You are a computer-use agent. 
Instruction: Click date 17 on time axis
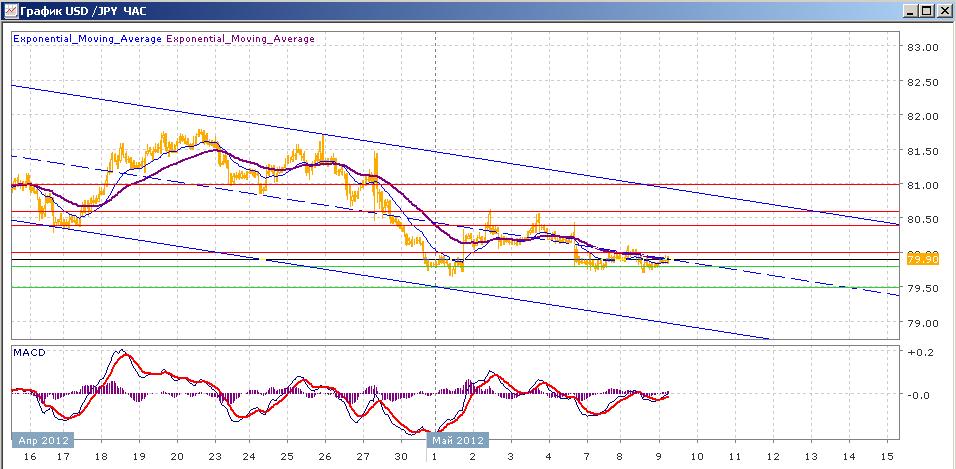63,456
